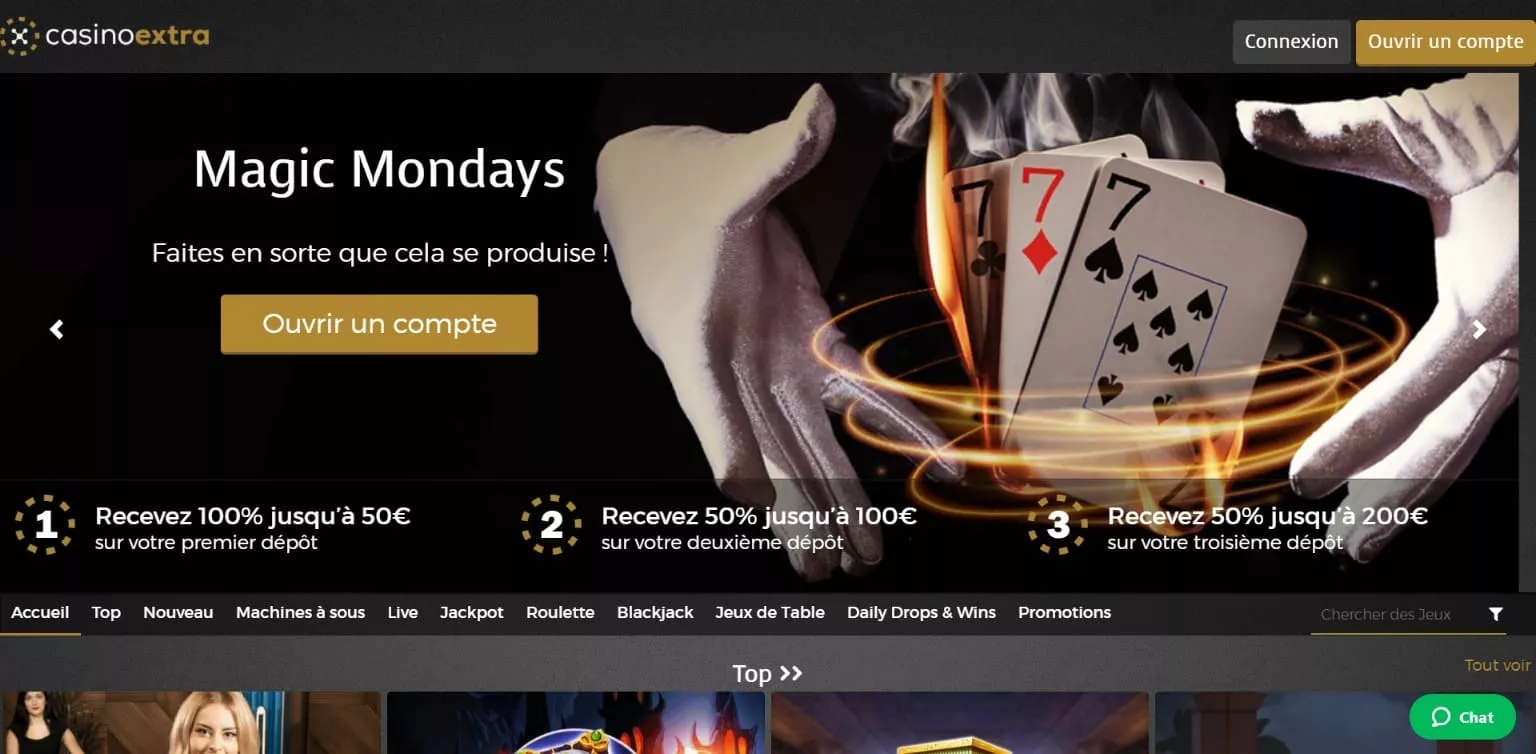This screenshot has height=754, width=1536.
Task: Click the Connexion button in header
Action: [x=1291, y=42]
